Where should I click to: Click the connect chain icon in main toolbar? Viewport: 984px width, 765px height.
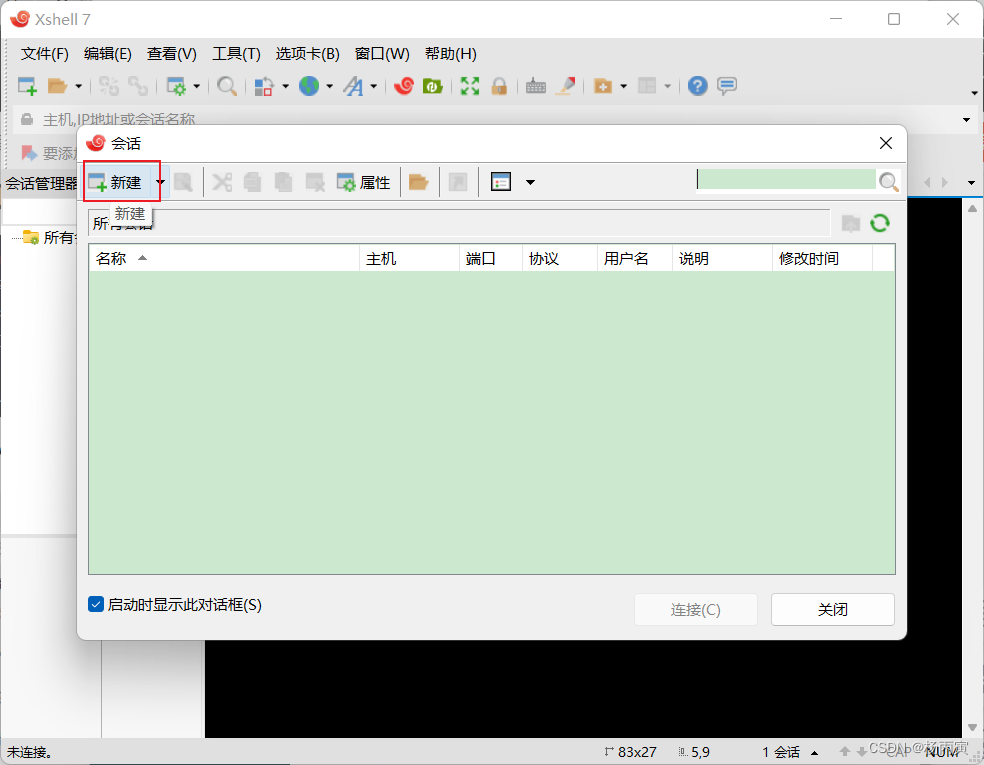[x=109, y=86]
